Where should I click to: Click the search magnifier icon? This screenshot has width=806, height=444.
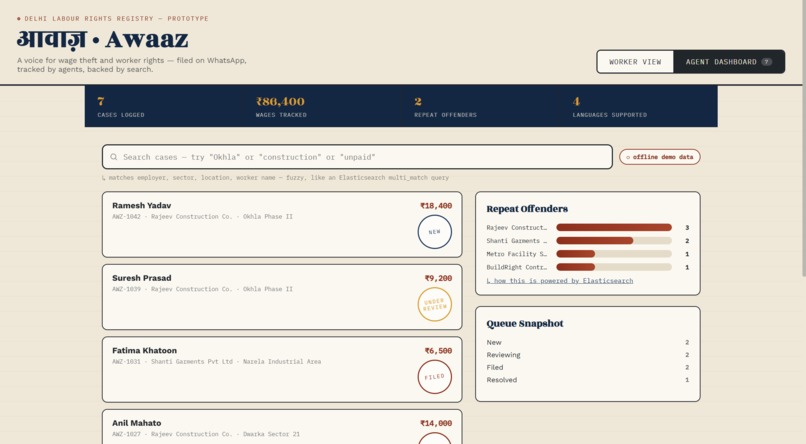click(114, 157)
